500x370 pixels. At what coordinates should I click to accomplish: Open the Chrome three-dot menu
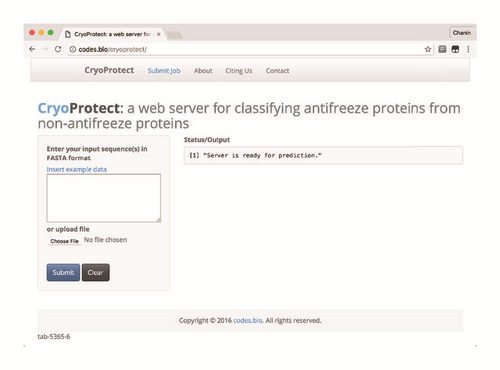pyautogui.click(x=468, y=49)
